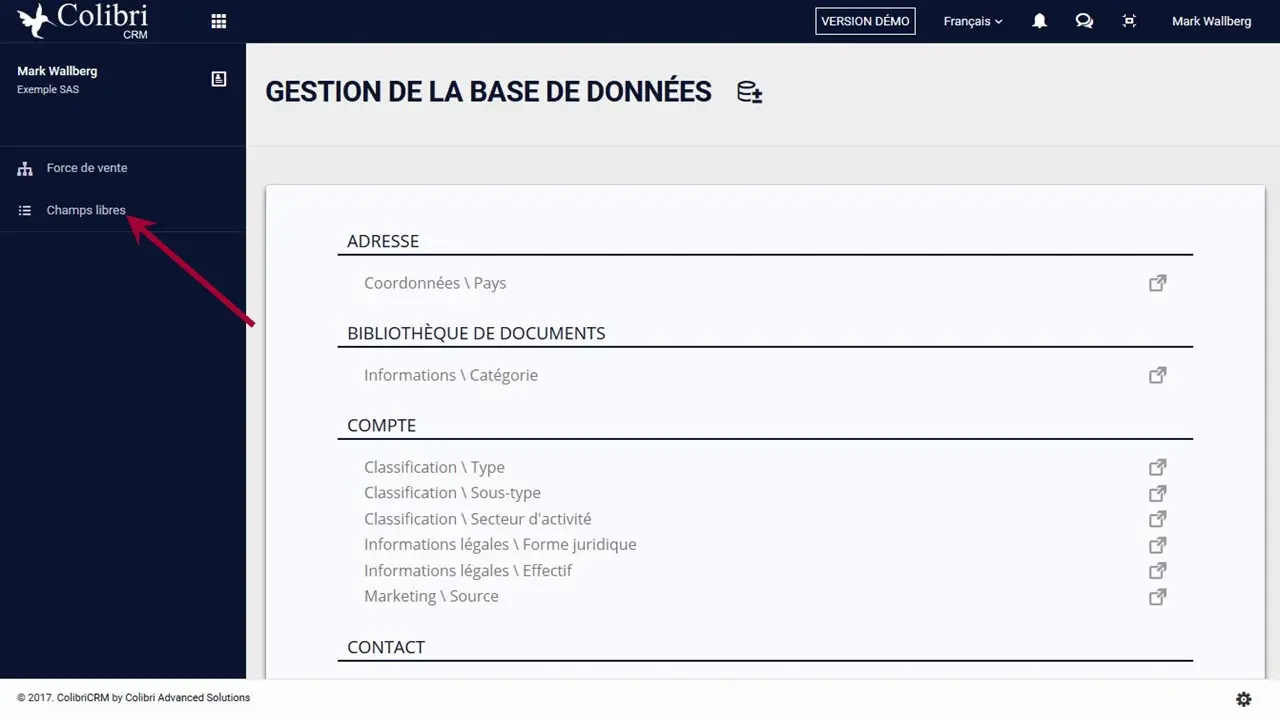Click the Colibri CRM logo
1280x720 pixels.
[x=82, y=21]
